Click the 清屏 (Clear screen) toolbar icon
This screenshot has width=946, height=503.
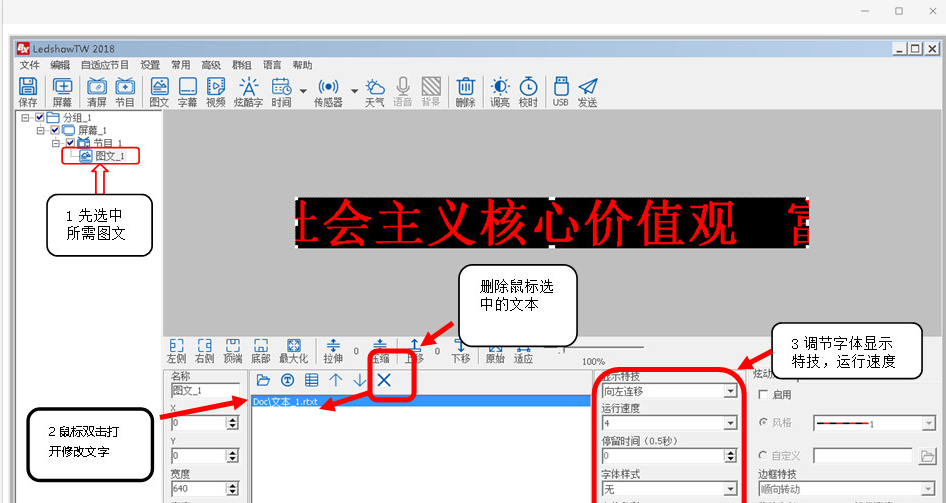point(96,91)
